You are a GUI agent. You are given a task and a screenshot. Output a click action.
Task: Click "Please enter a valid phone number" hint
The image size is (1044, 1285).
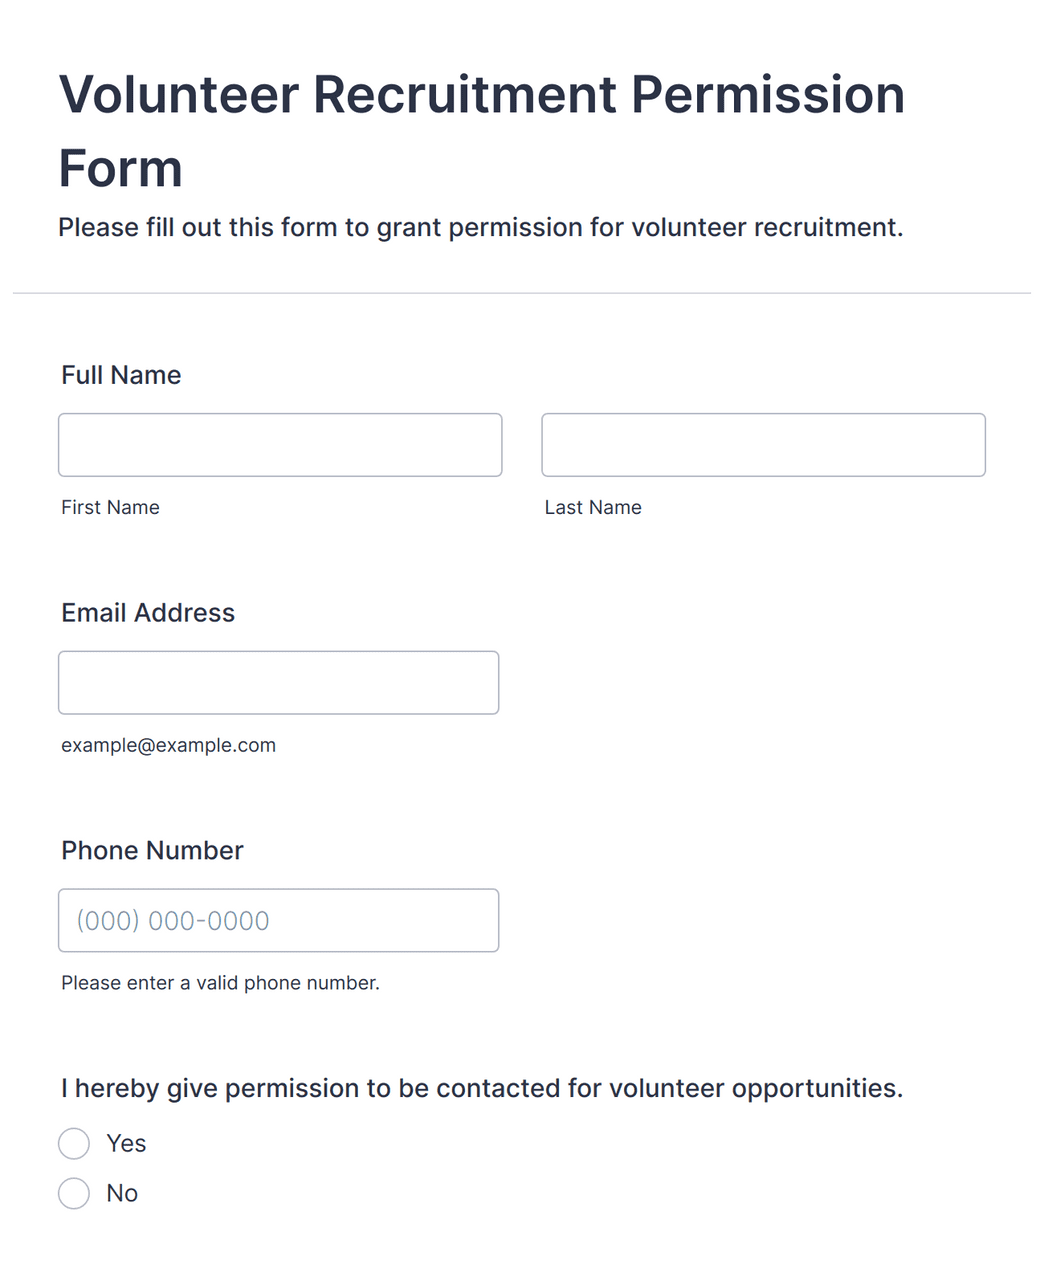coord(220,983)
